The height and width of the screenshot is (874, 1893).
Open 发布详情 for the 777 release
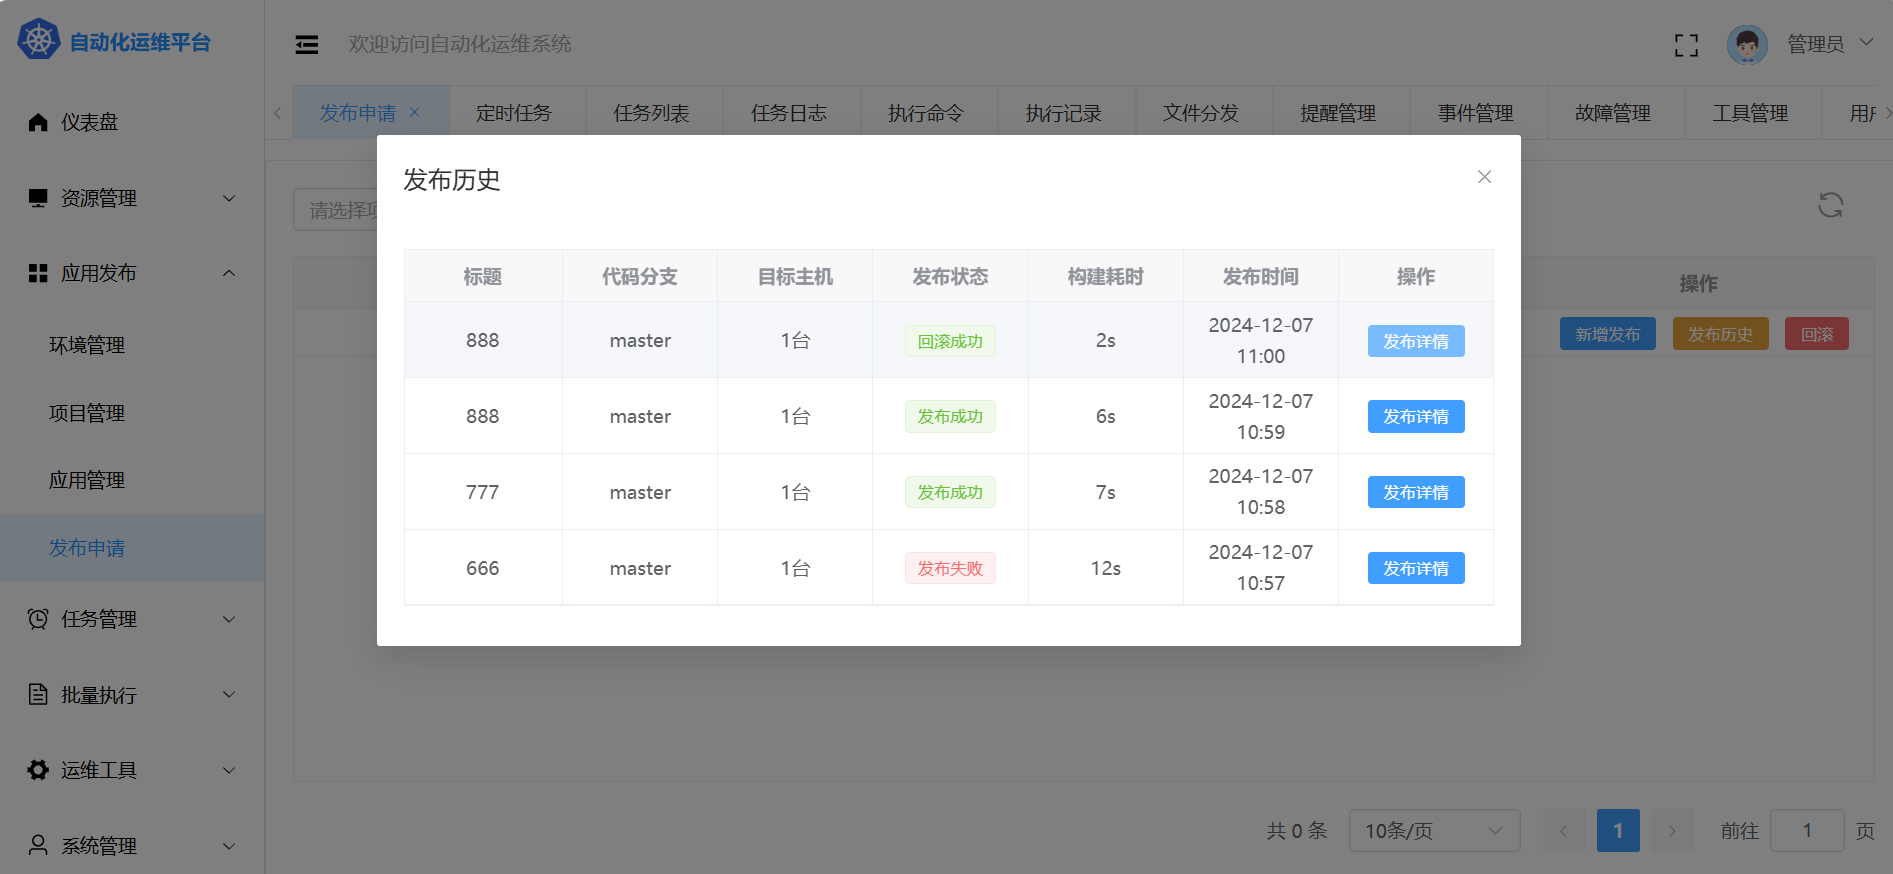tap(1415, 492)
